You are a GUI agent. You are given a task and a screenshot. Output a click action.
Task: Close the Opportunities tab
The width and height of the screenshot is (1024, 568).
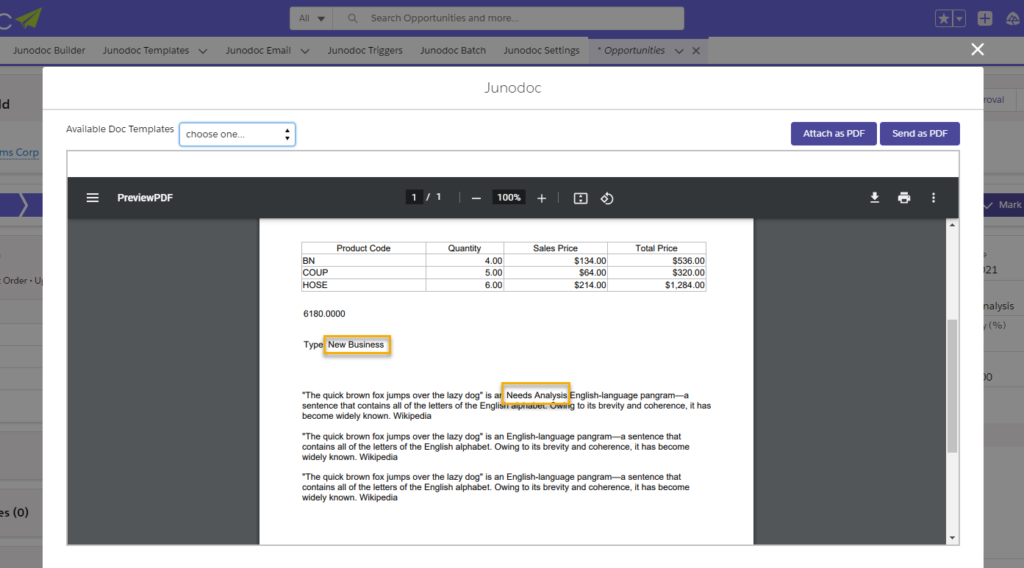tap(696, 51)
